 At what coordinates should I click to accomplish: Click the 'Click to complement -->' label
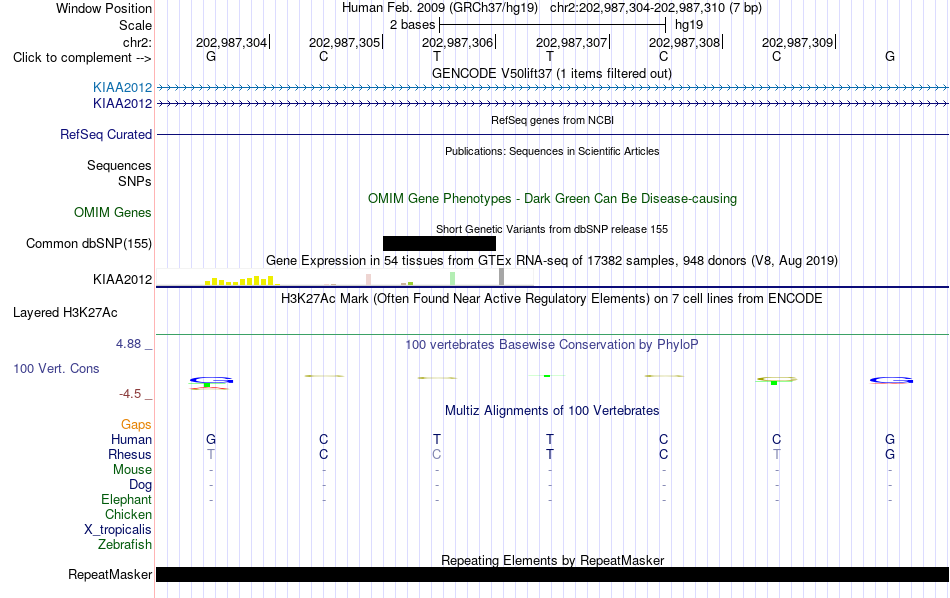tap(82, 58)
